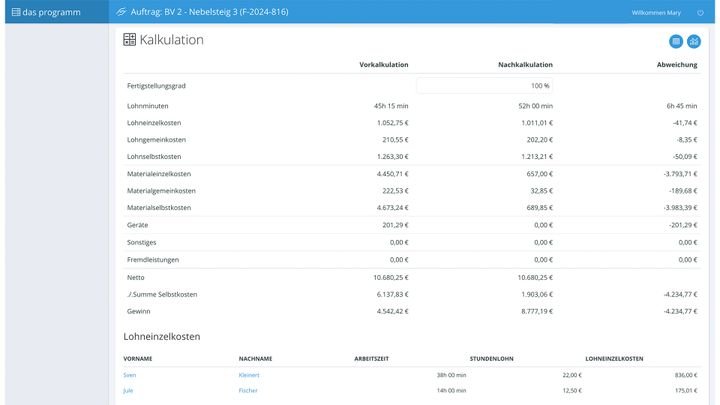Sort by Lohneinzelkosten column header
Viewport: 720px width, 405px height.
point(614,358)
